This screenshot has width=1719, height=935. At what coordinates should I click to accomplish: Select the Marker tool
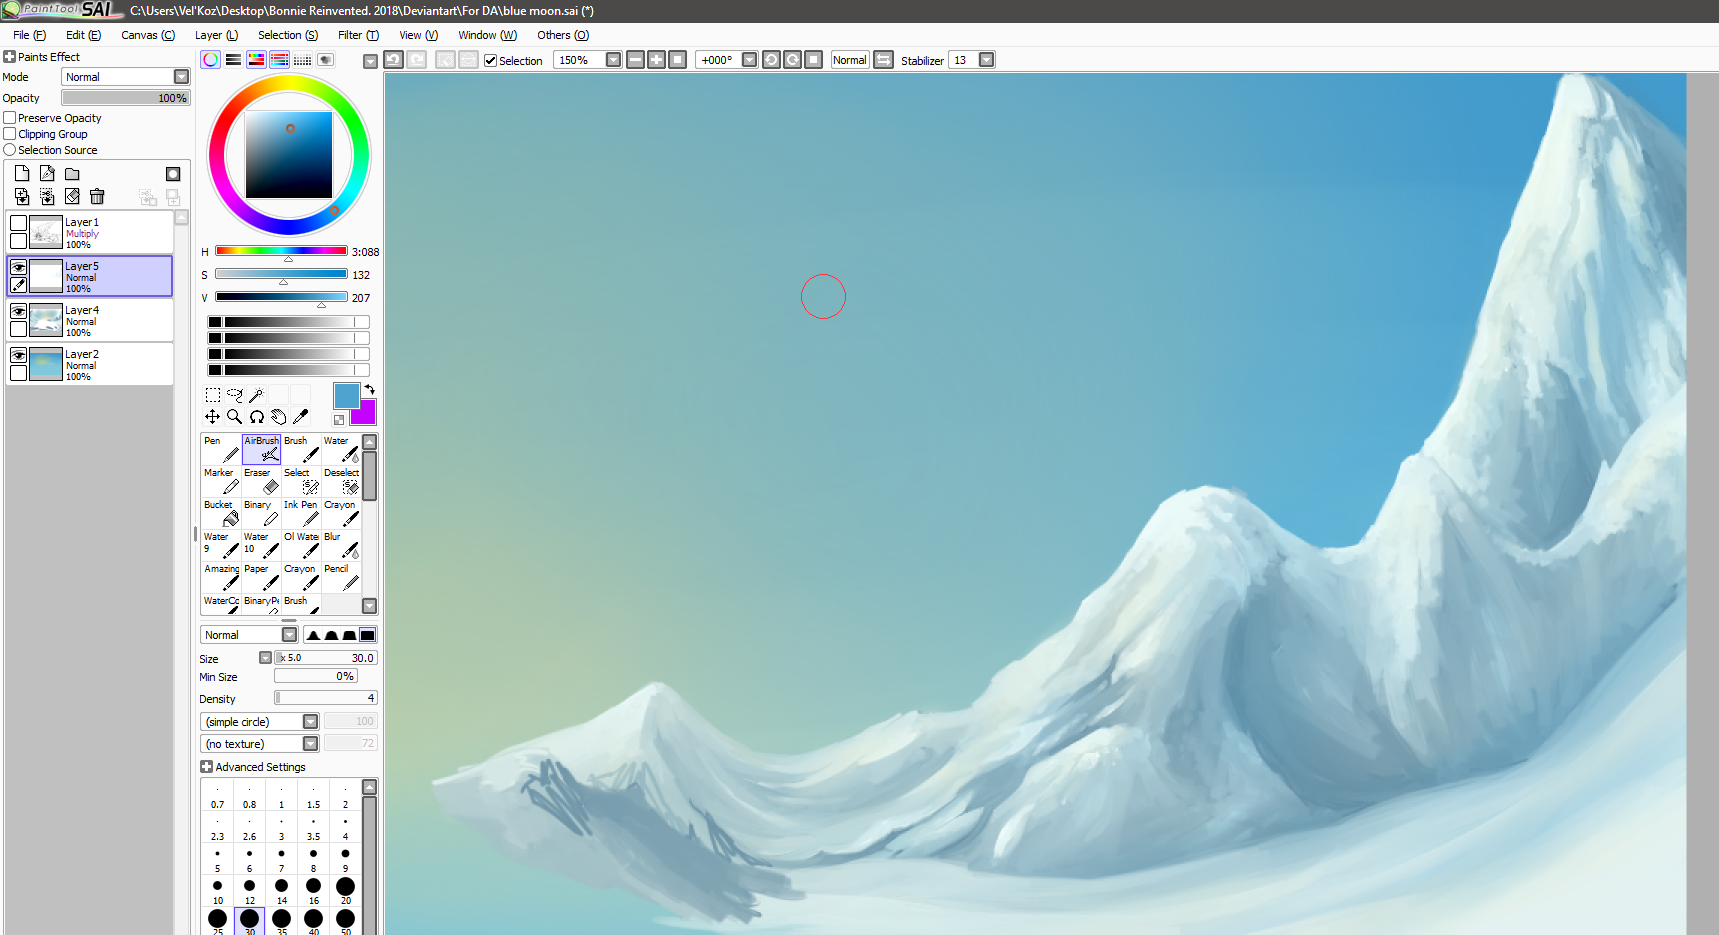(221, 481)
